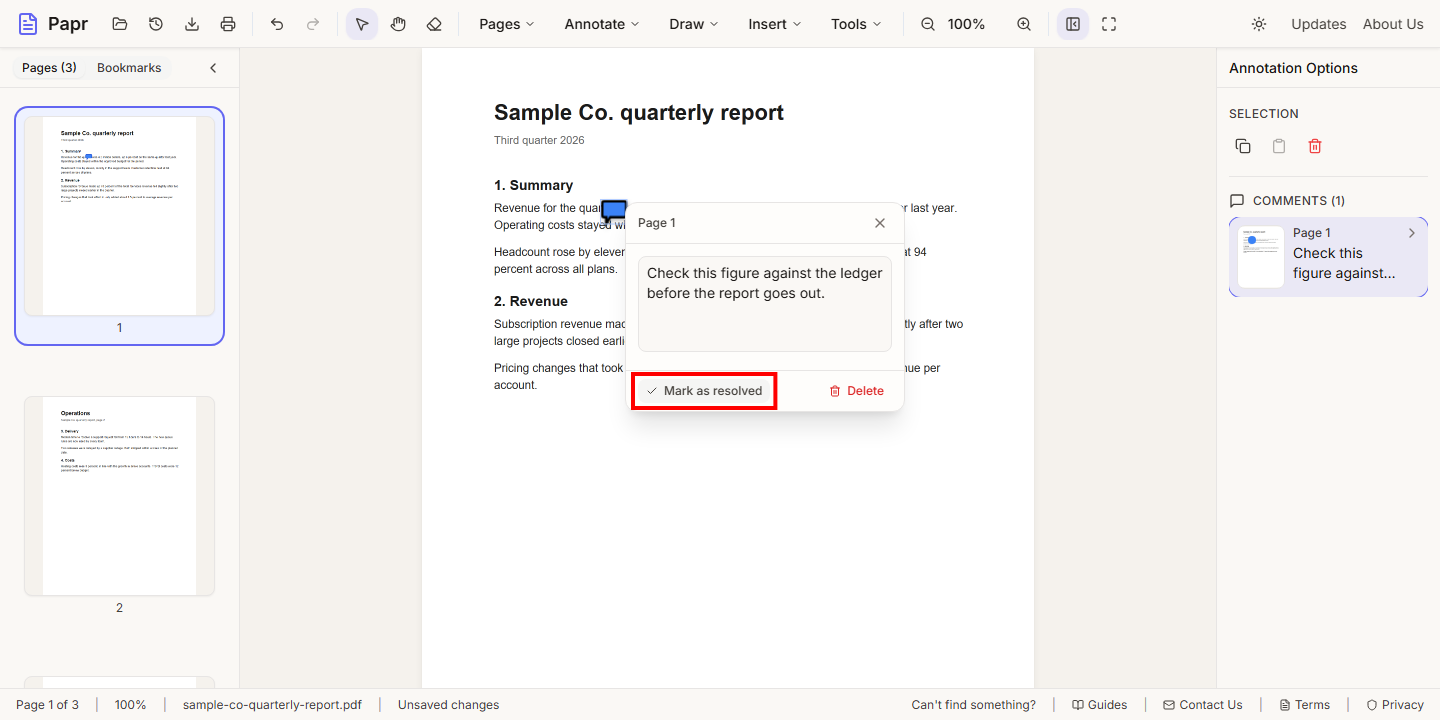Image resolution: width=1440 pixels, height=720 pixels.
Task: Mark the comment as resolved
Action: 704,391
